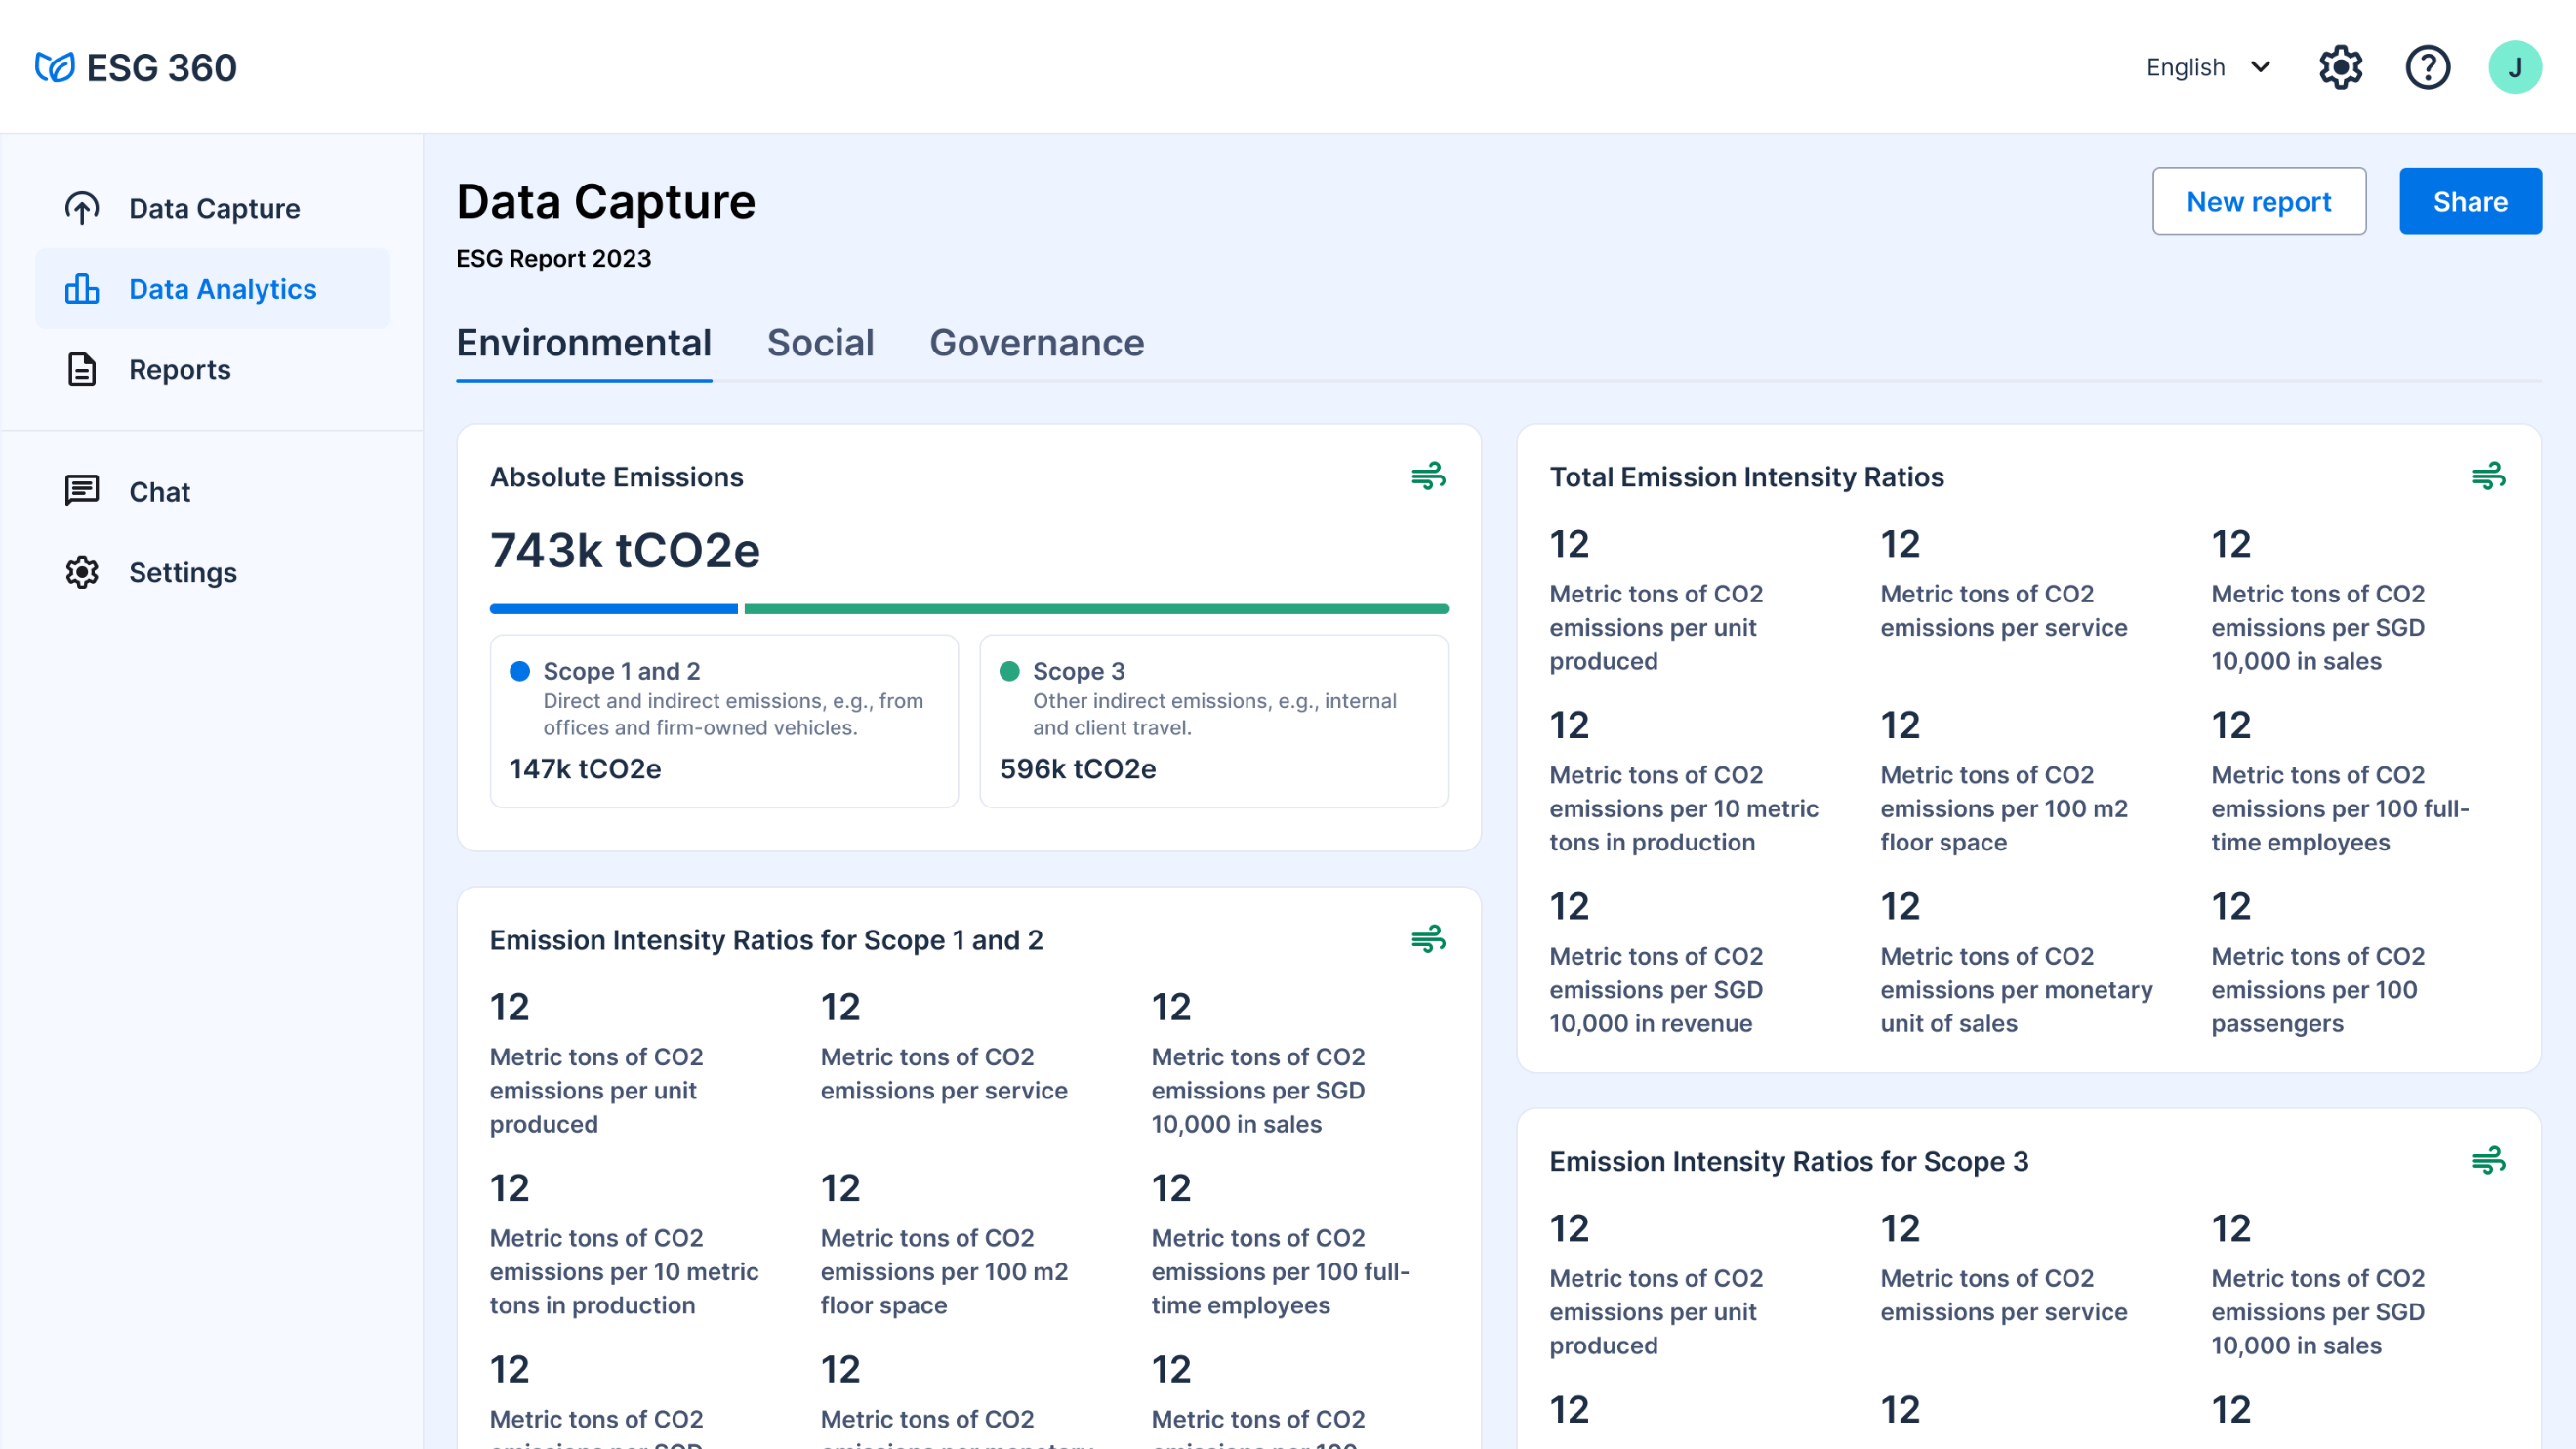
Task: Select the Data Analytics chart icon
Action: click(x=82, y=288)
